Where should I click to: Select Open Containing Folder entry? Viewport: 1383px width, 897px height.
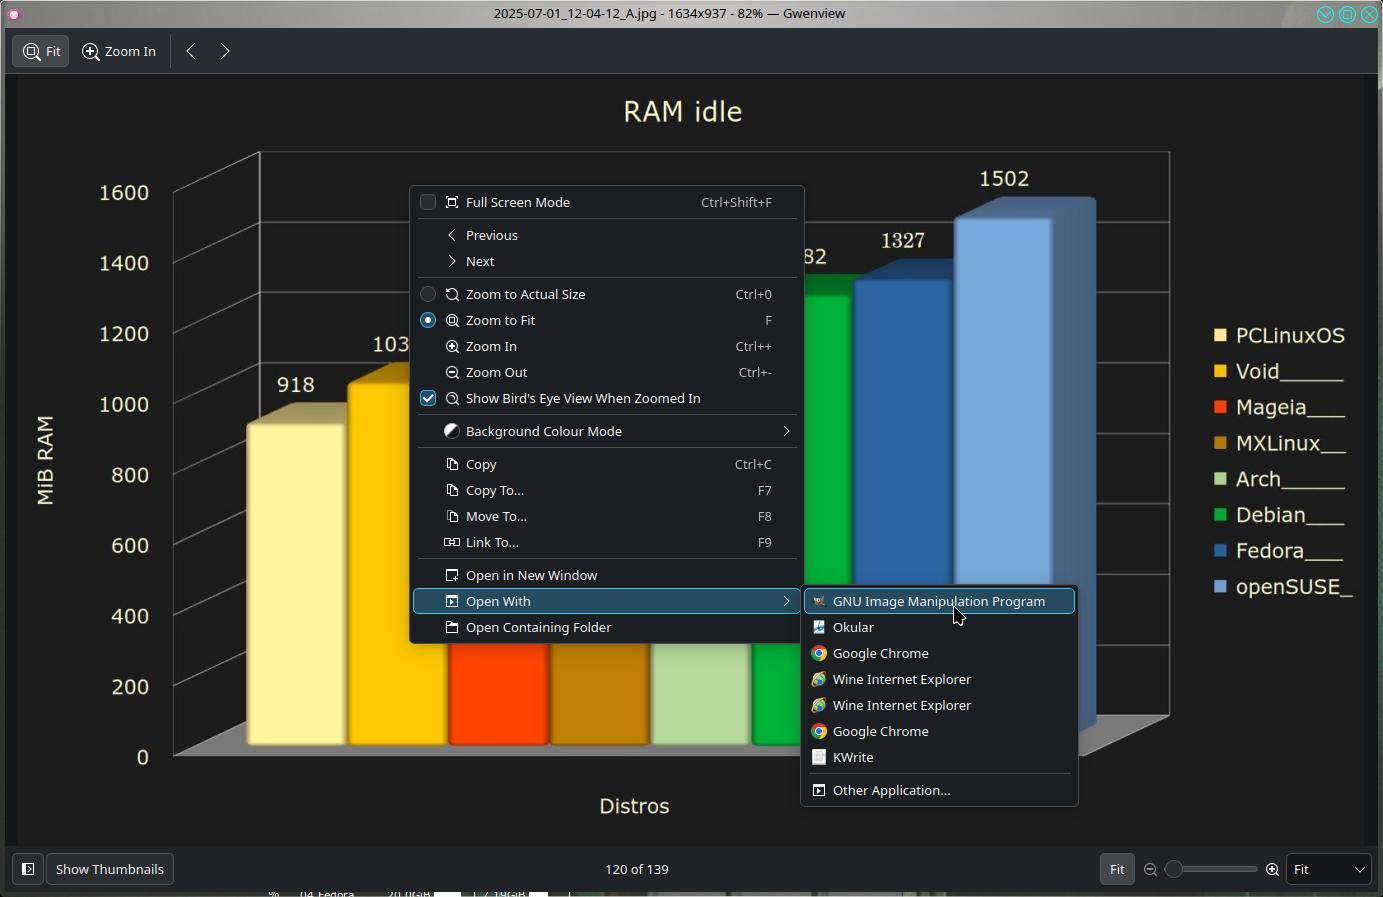607,627
